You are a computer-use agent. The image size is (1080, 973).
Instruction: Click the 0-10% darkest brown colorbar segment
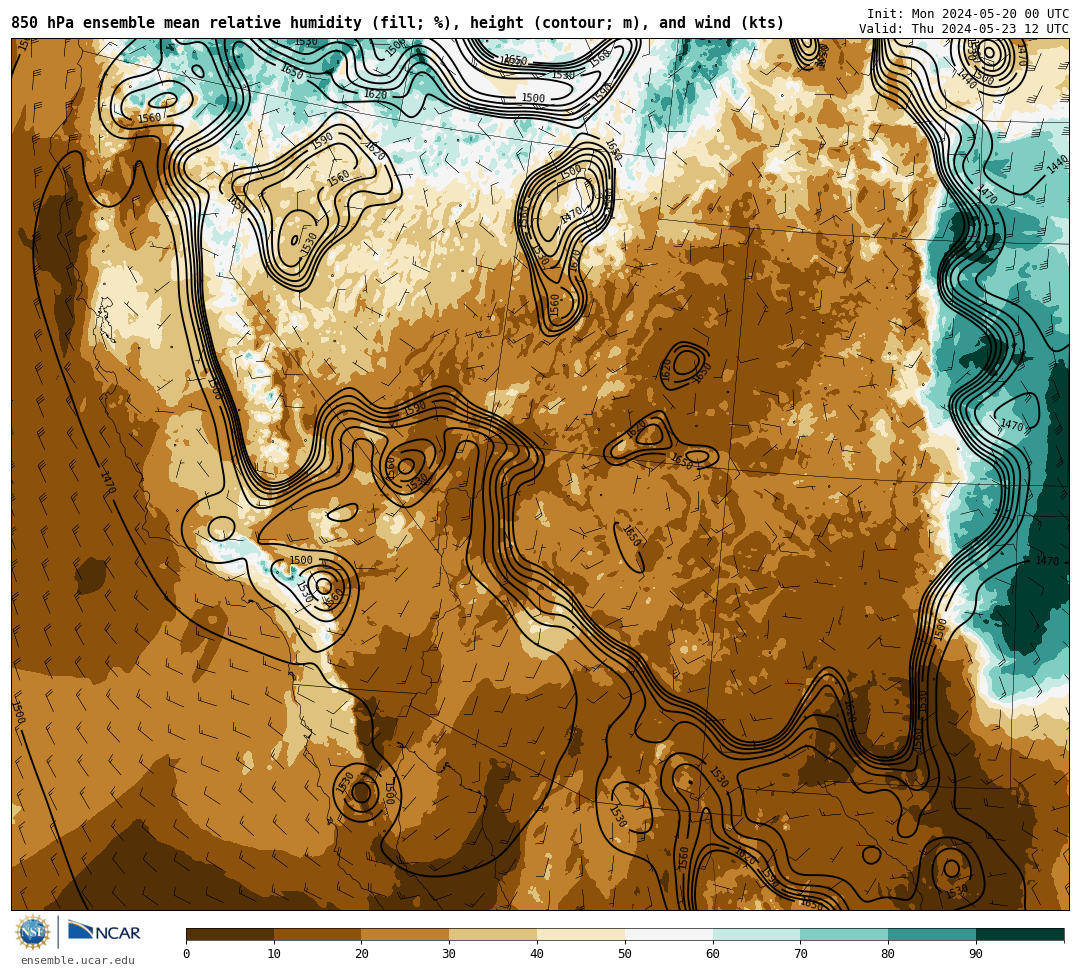(x=230, y=934)
